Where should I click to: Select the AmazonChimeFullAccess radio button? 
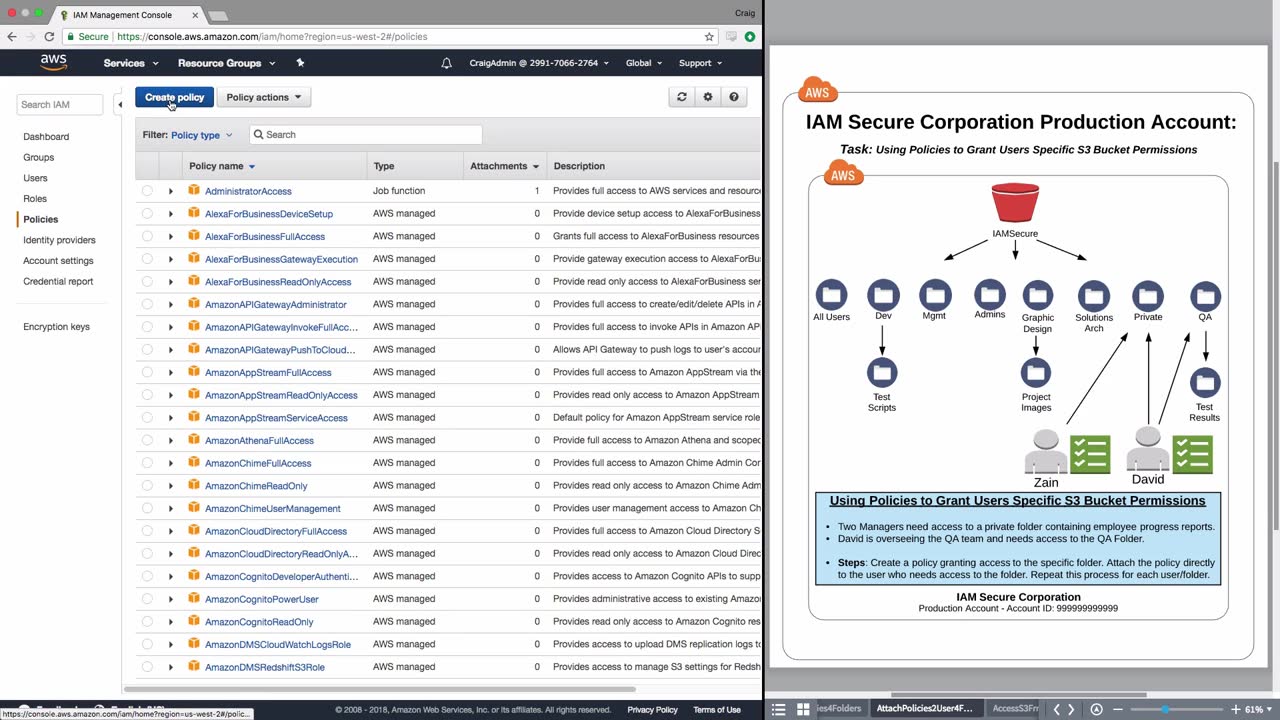(147, 463)
